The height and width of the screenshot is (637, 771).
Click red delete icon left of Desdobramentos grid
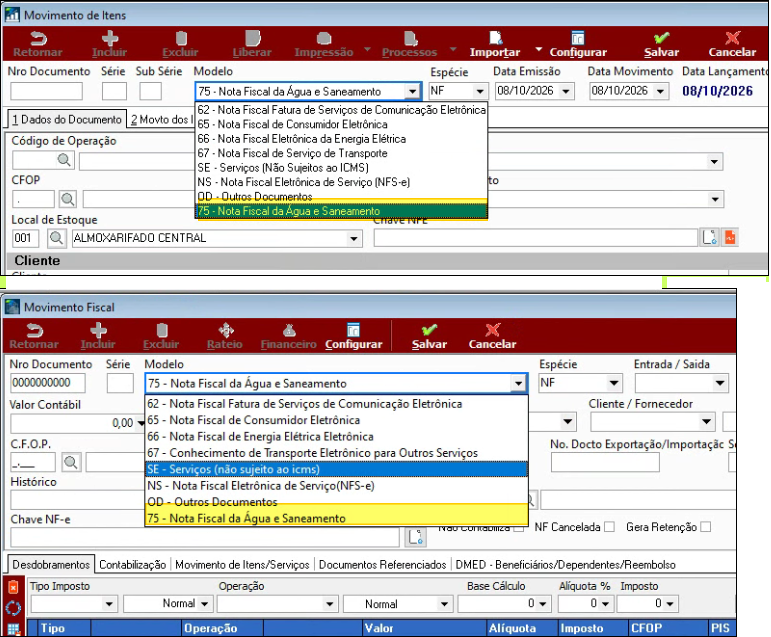[x=13, y=587]
